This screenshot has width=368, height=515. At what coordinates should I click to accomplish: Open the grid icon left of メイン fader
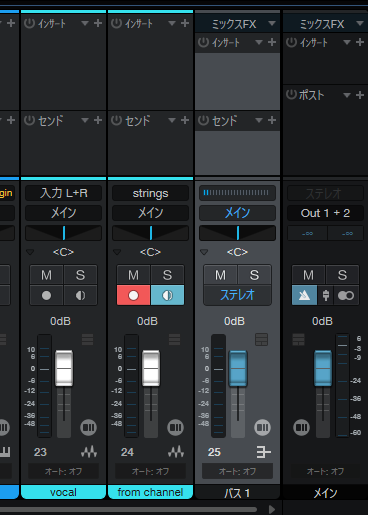tap(298, 339)
